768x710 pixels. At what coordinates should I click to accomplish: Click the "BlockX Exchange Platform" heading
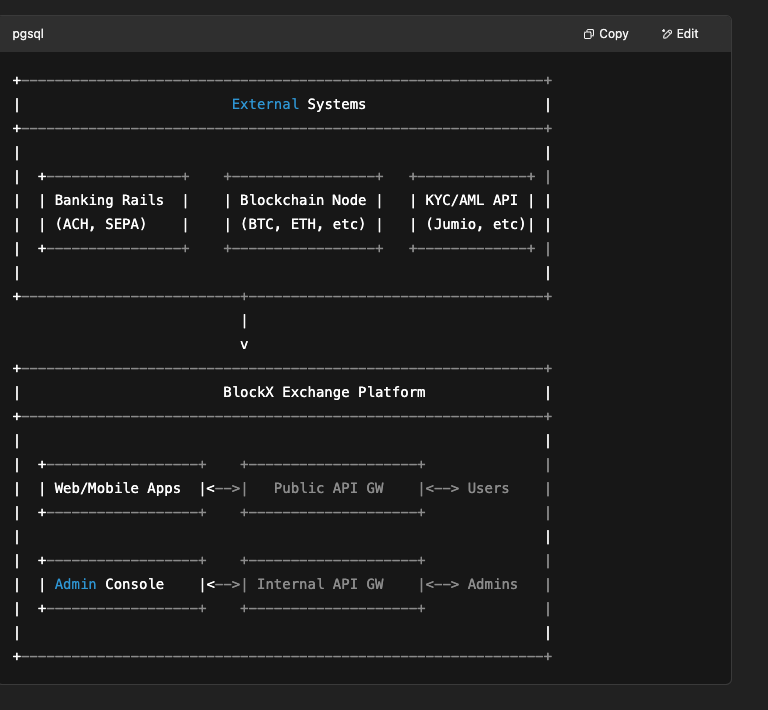[324, 392]
